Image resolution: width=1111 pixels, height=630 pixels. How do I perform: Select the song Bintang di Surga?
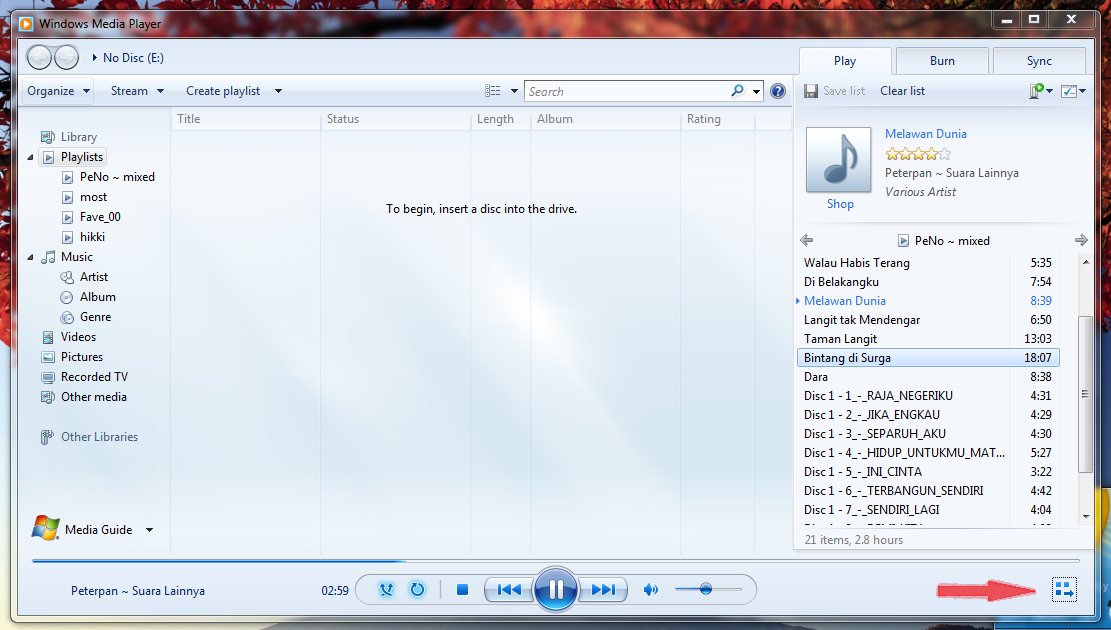point(928,358)
